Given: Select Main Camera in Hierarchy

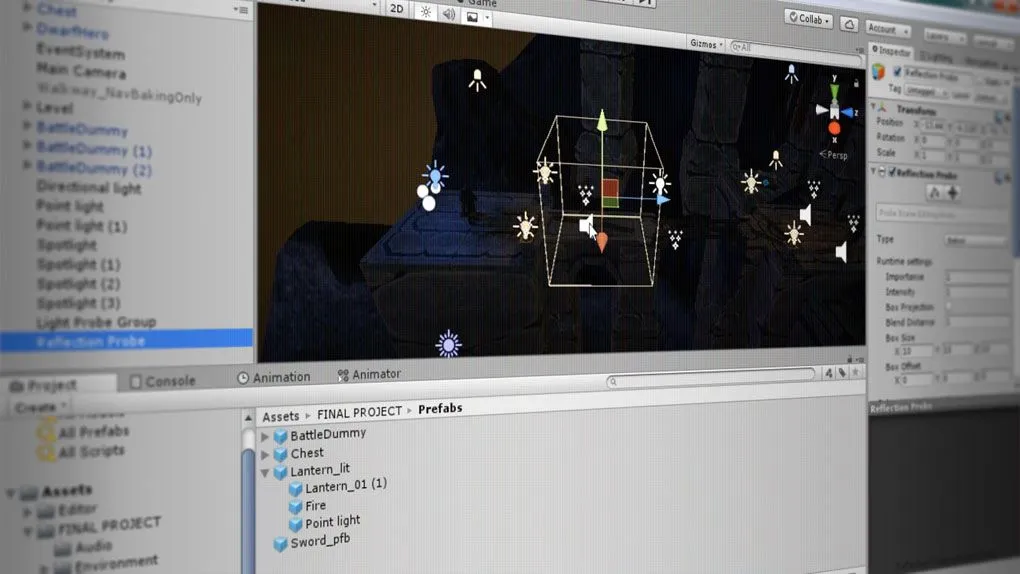Looking at the screenshot, I should (81, 71).
